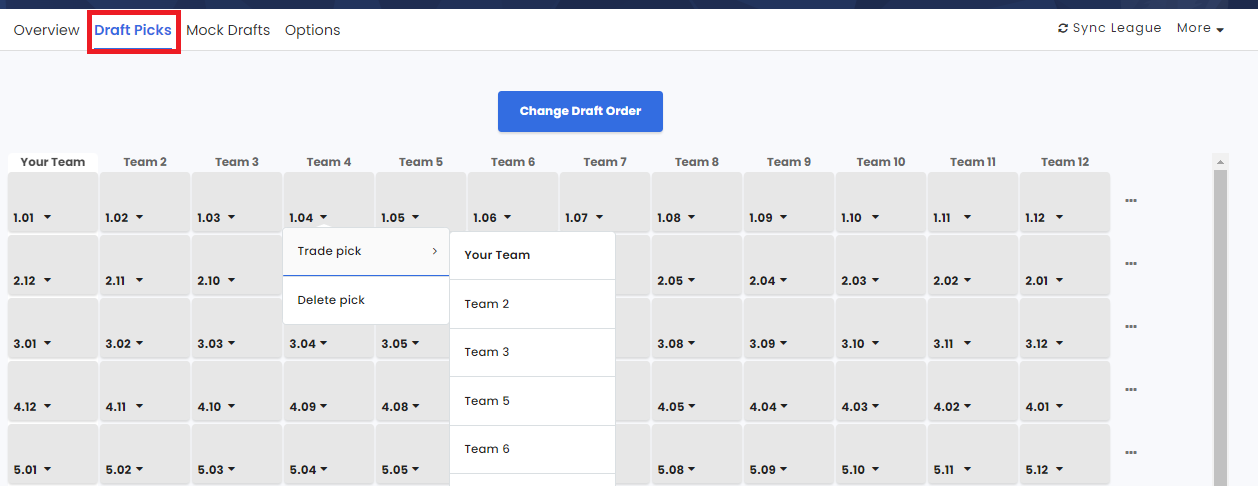This screenshot has height=486, width=1258.
Task: Choose Trade pick from context menu
Action: (366, 251)
